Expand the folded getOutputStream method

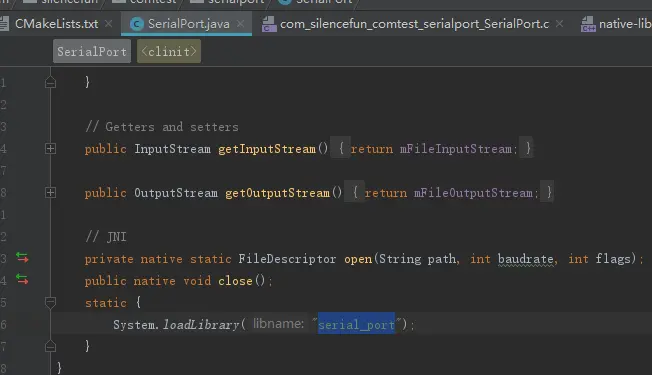pyautogui.click(x=50, y=192)
